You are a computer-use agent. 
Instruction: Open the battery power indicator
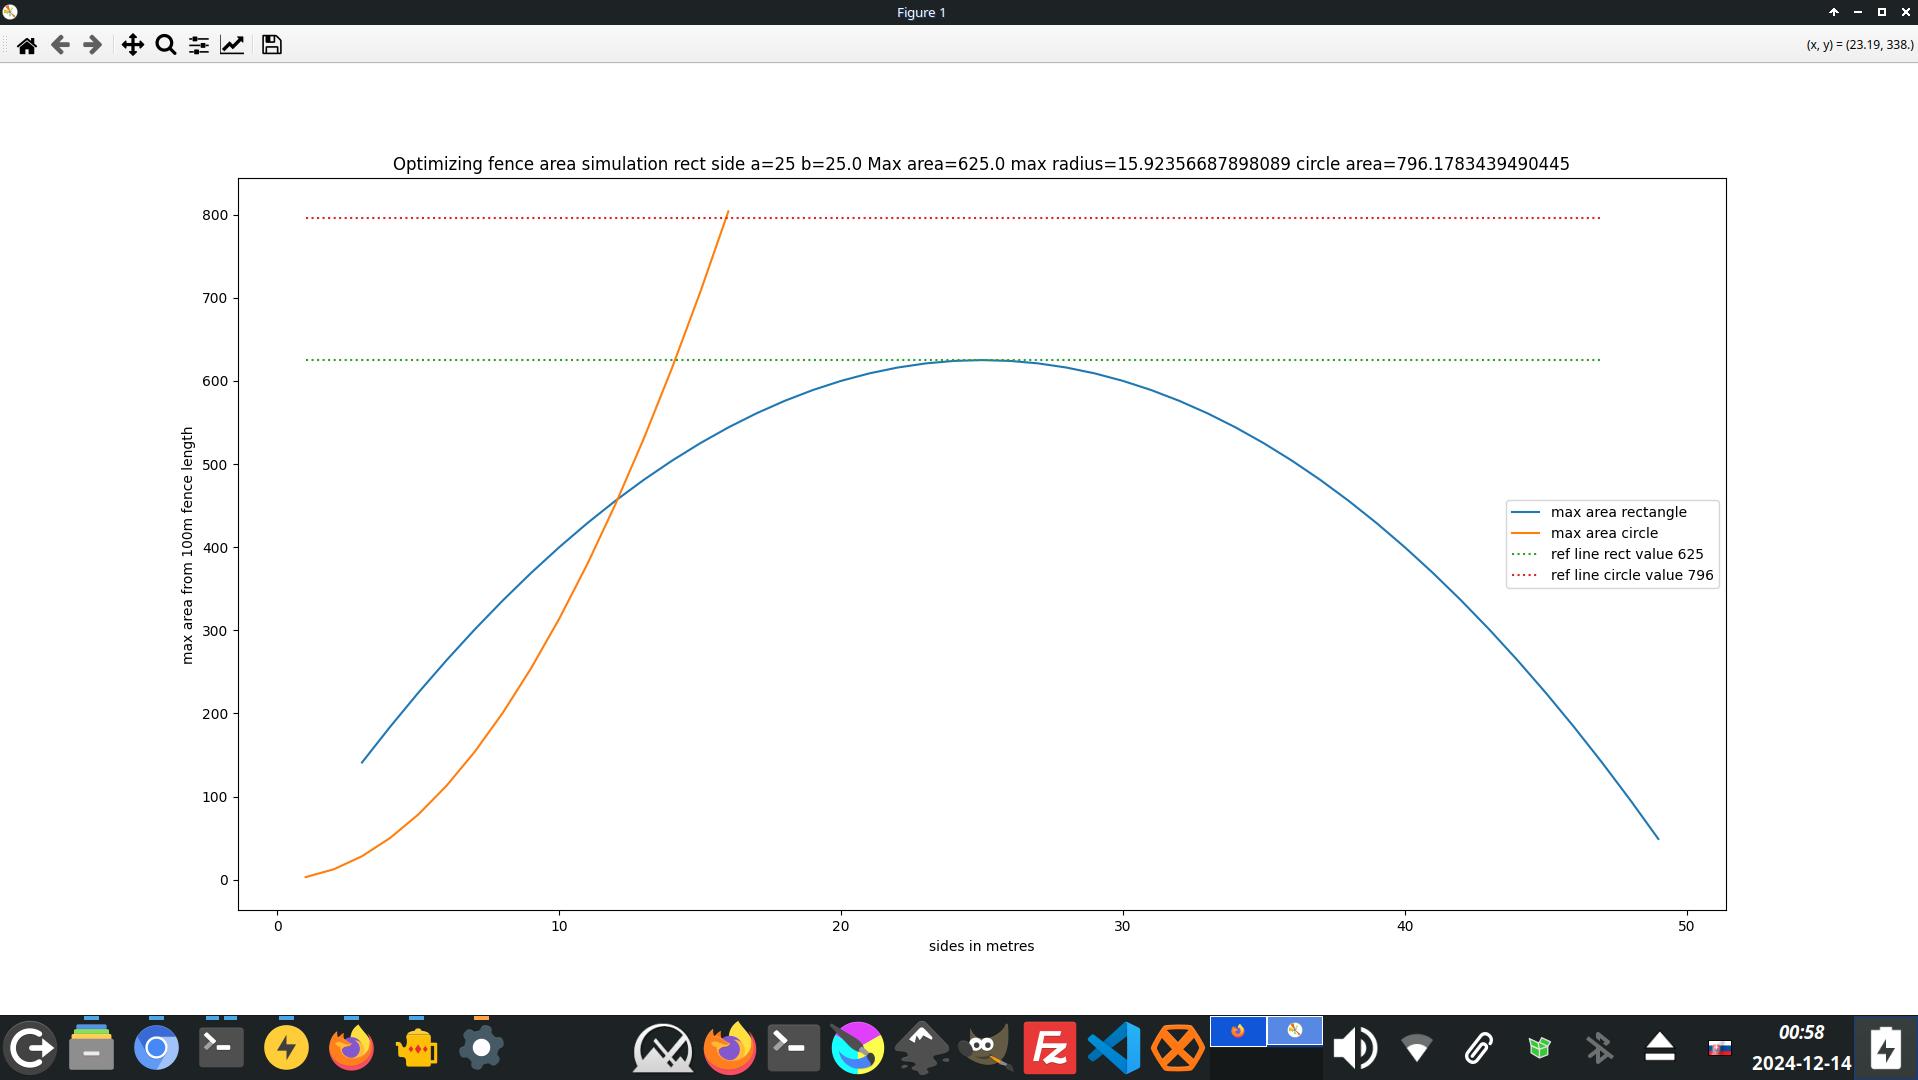(1885, 1048)
